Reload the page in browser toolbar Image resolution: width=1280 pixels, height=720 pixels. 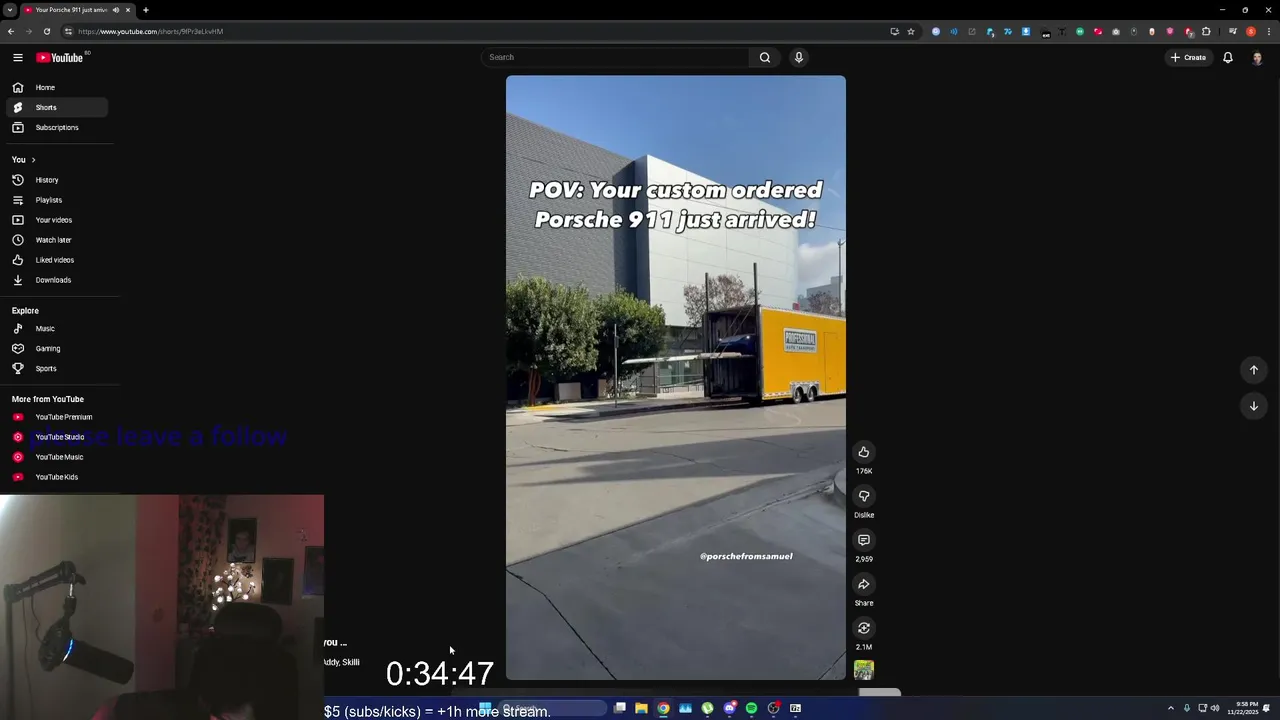46,31
